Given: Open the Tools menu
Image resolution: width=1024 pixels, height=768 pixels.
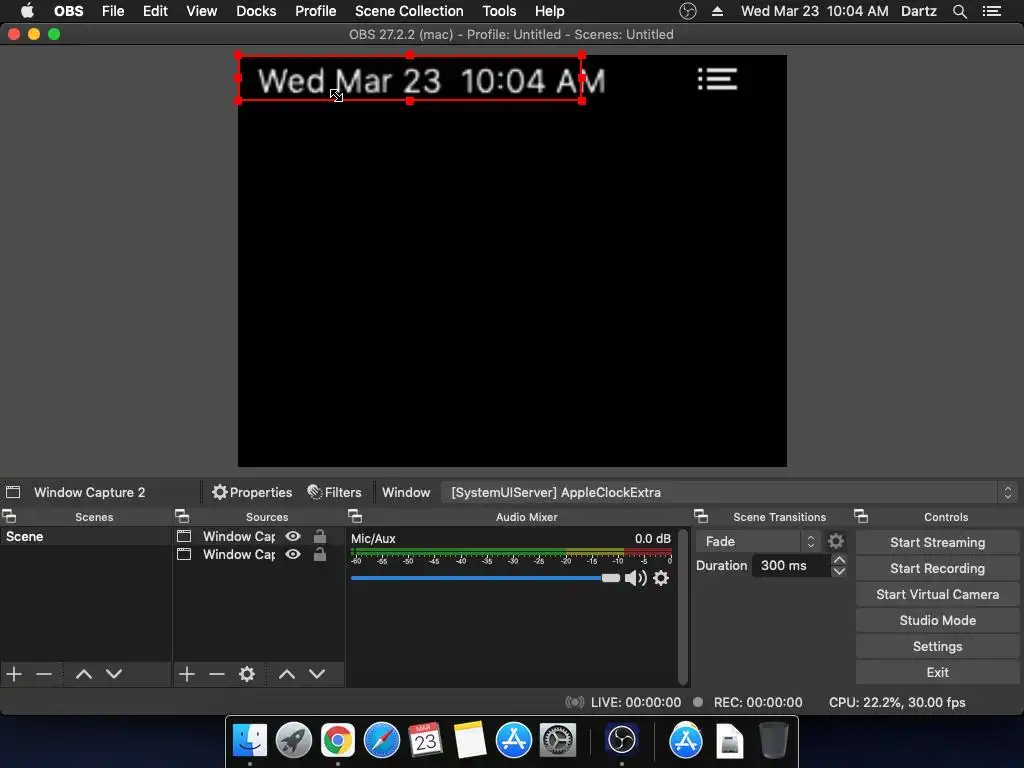Looking at the screenshot, I should (x=499, y=11).
